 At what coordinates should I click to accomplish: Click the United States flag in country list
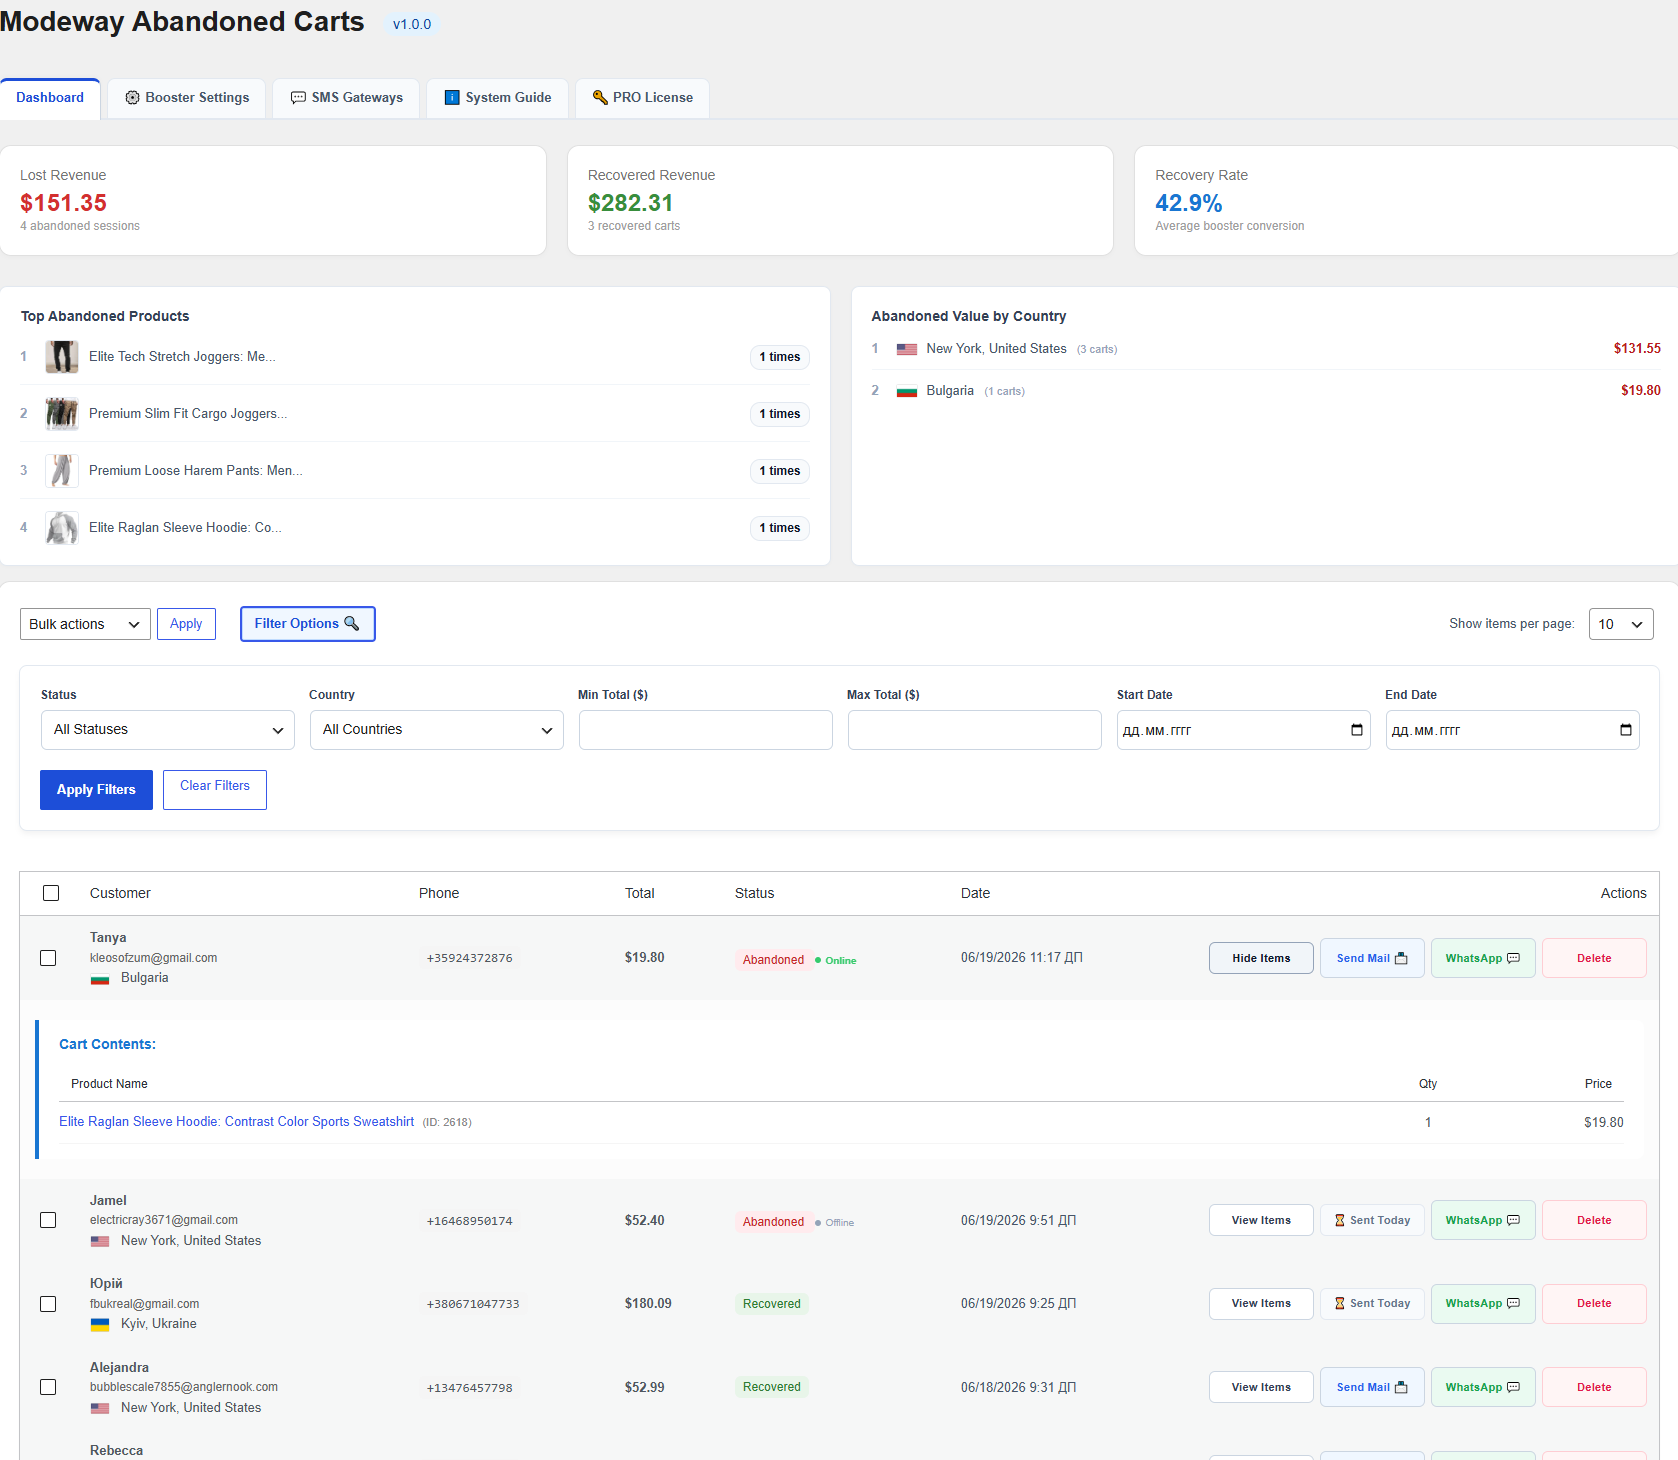[907, 349]
